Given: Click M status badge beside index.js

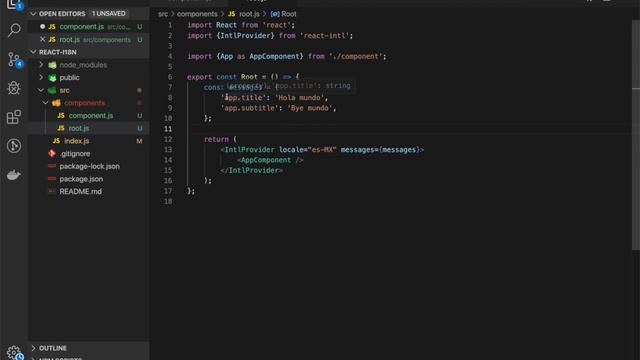Looking at the screenshot, I should (x=139, y=141).
